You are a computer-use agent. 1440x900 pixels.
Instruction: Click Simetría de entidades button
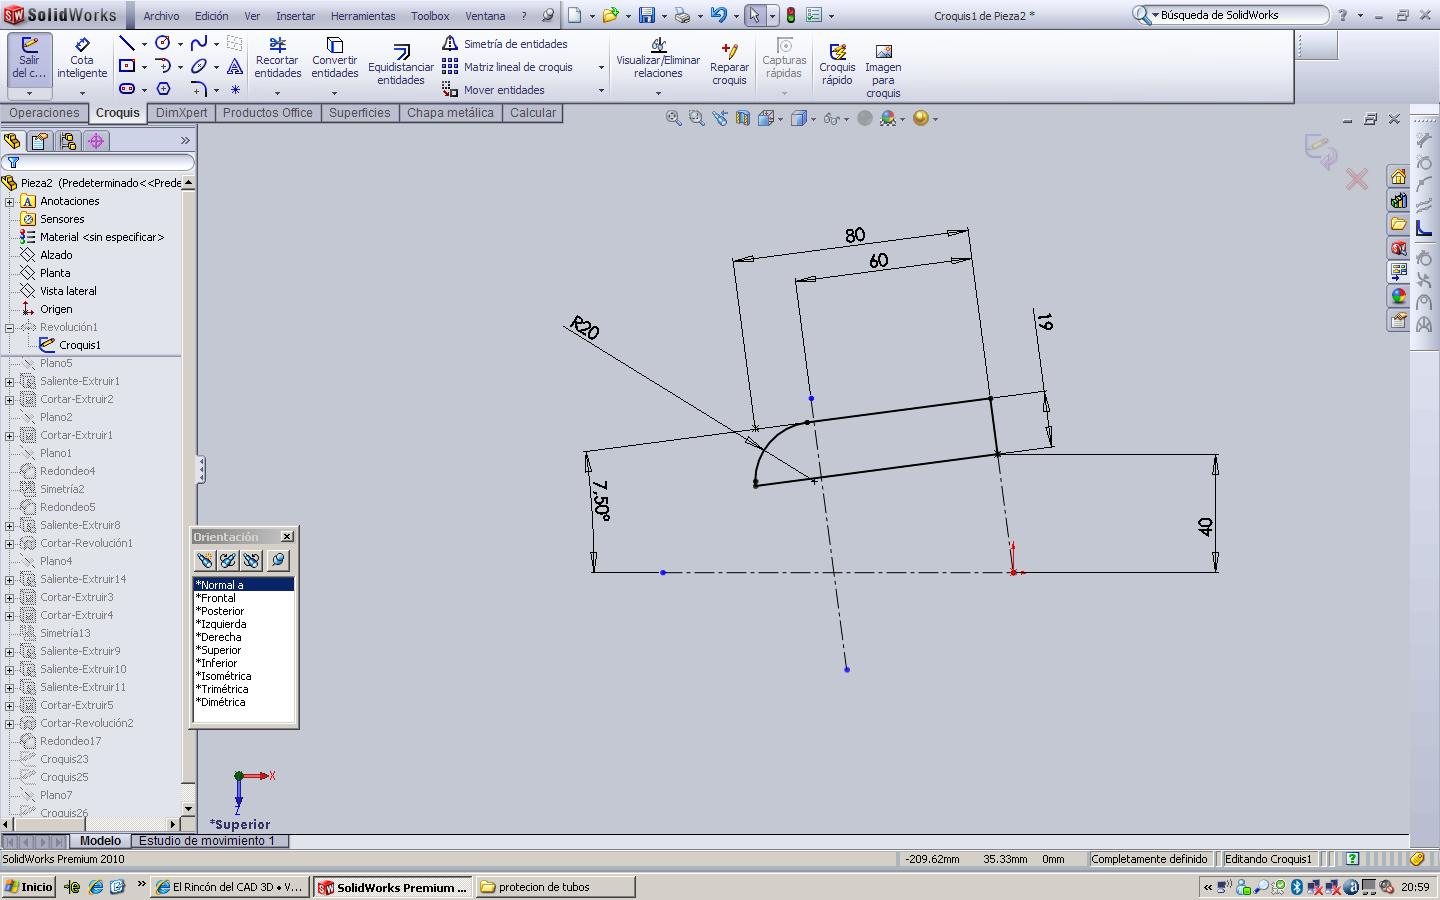(x=505, y=44)
